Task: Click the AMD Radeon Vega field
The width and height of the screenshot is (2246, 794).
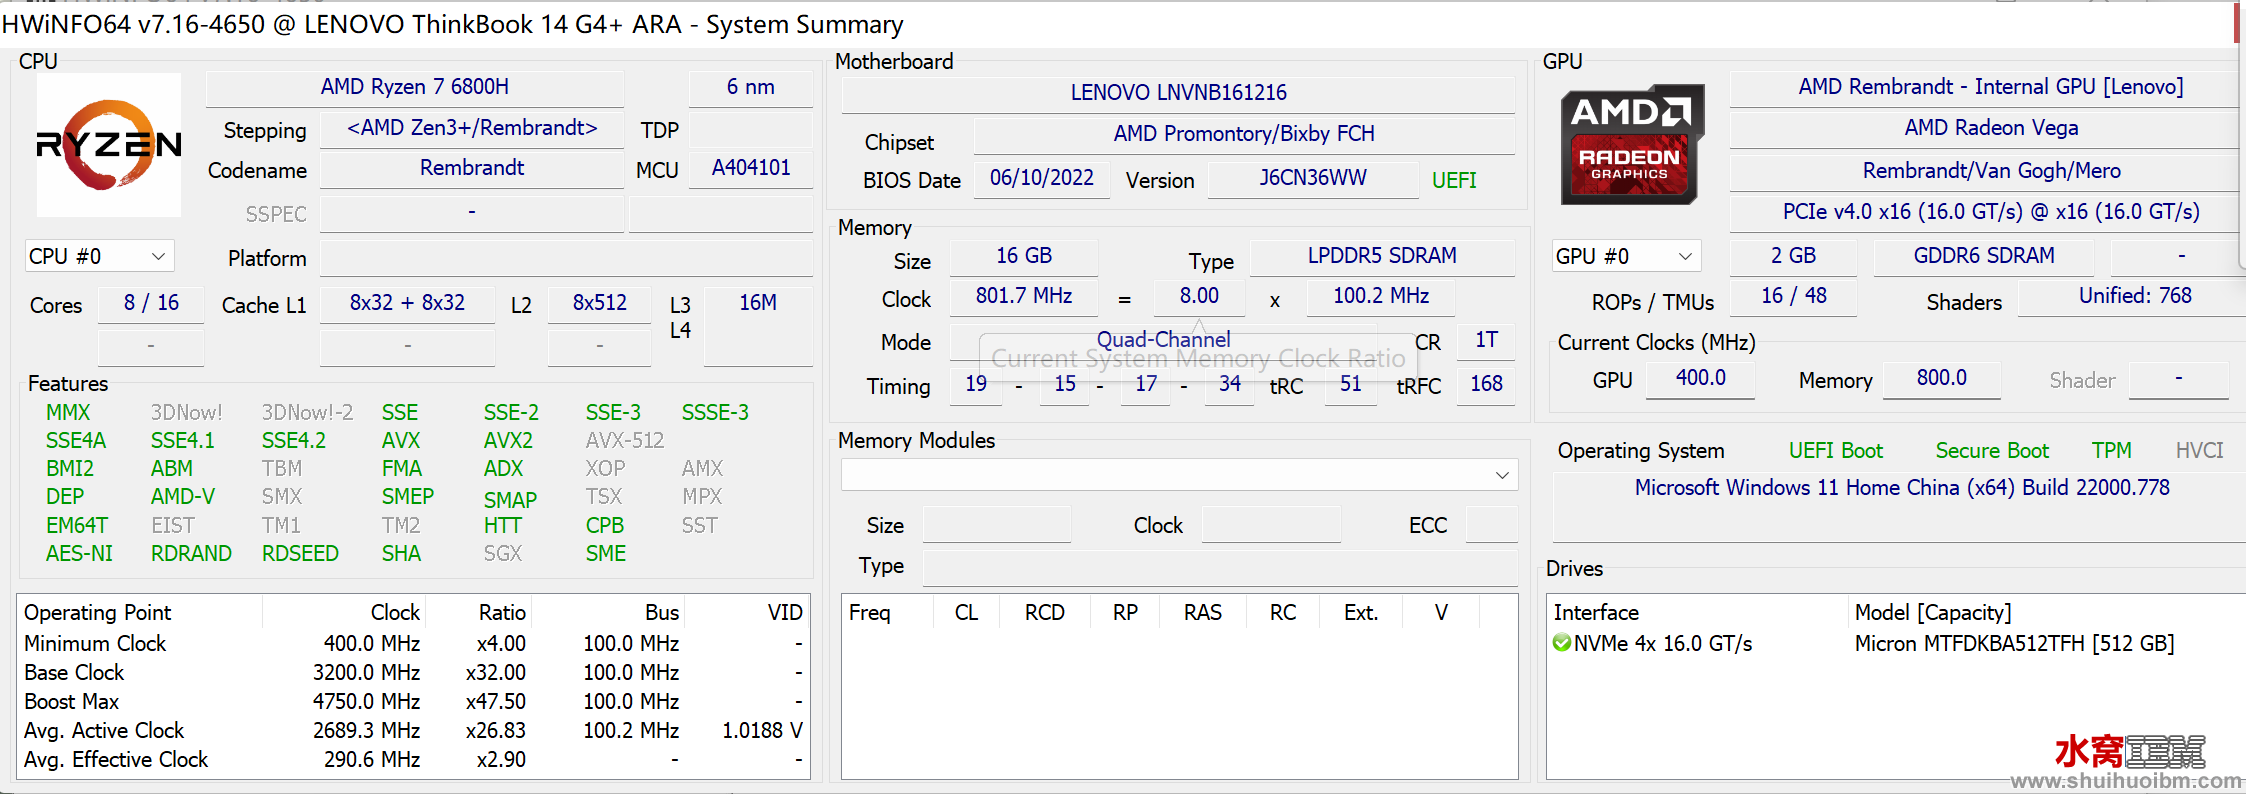Action: click(x=1990, y=128)
